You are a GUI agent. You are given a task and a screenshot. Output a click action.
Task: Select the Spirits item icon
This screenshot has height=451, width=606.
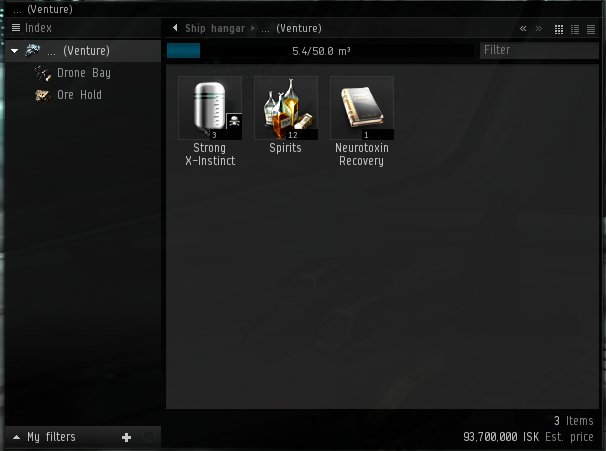pos(286,108)
